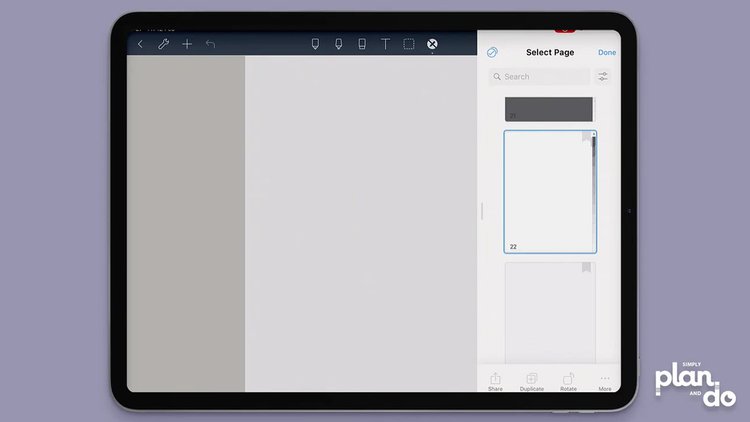Image resolution: width=750 pixels, height=422 pixels.
Task: Click Done in the Select Page panel
Action: [607, 53]
